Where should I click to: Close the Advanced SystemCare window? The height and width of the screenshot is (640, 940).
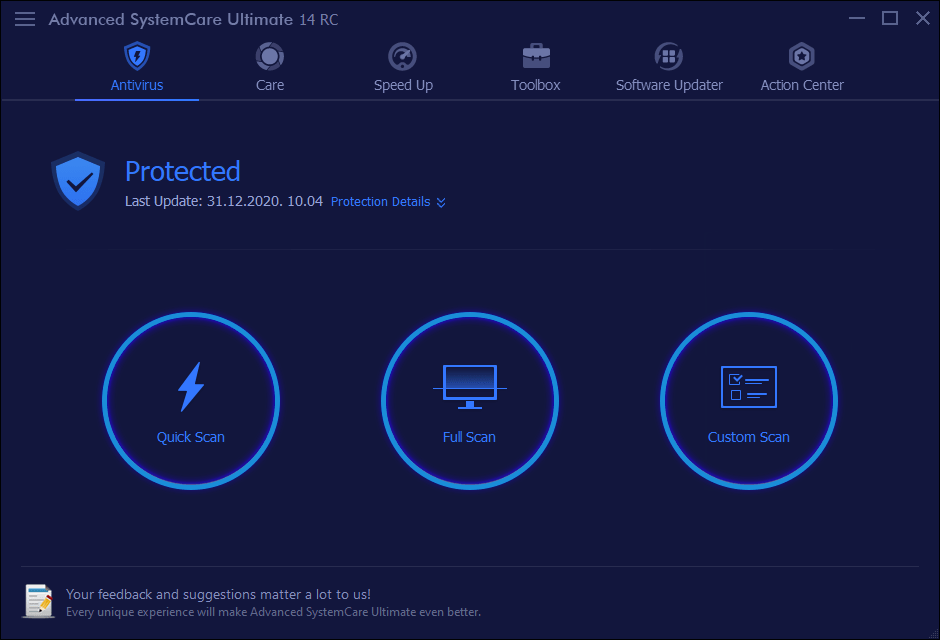click(x=923, y=19)
